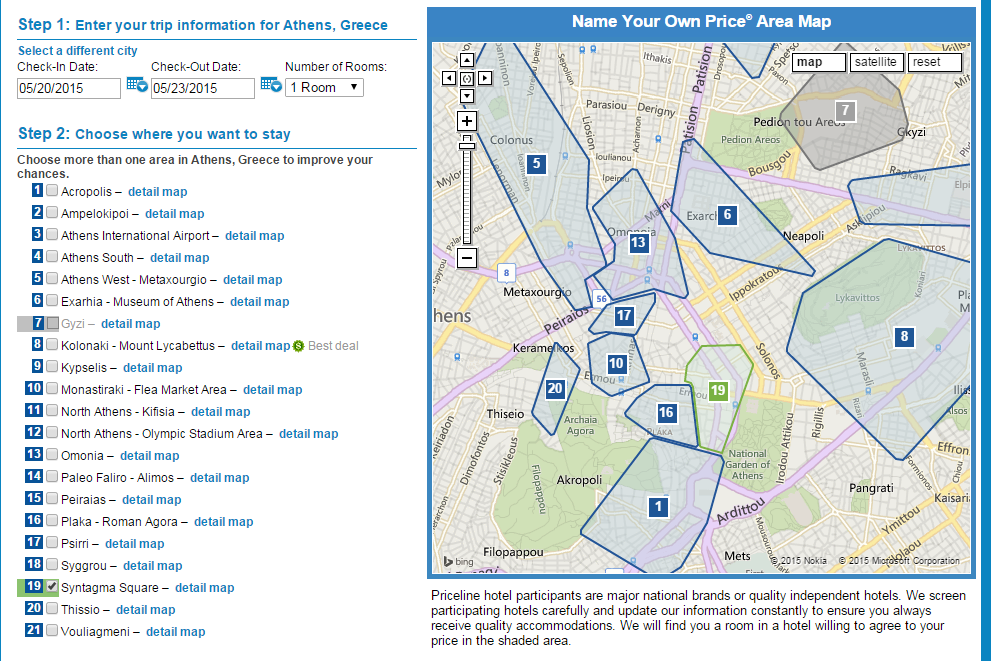Open the Number of Rooms dropdown
This screenshot has width=991, height=661.
click(x=324, y=87)
